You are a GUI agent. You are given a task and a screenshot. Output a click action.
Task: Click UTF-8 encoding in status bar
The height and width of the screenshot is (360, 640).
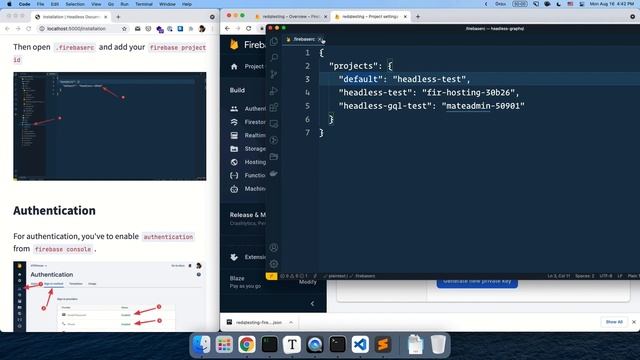pyautogui.click(x=606, y=276)
